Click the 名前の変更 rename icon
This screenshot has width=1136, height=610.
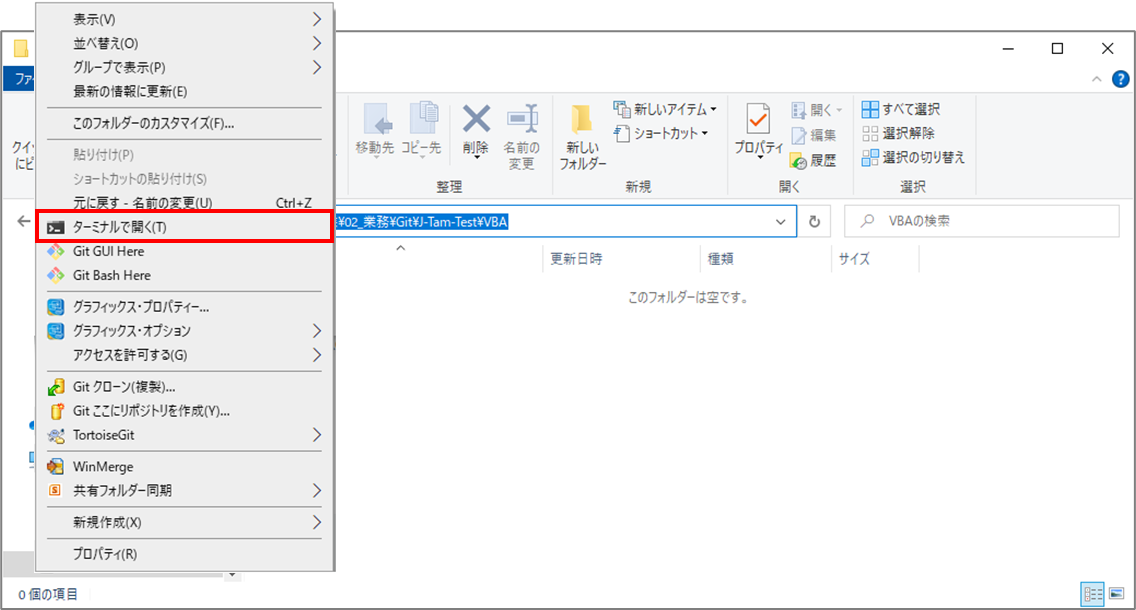[522, 119]
